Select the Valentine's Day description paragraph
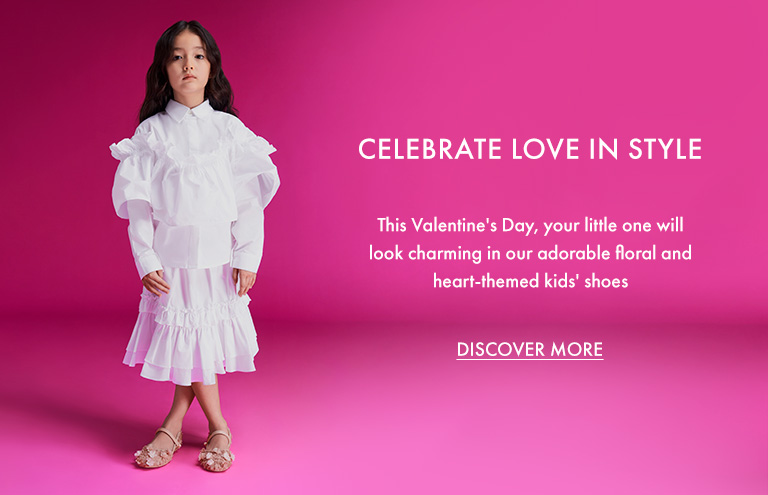This screenshot has width=768, height=495. [x=530, y=253]
